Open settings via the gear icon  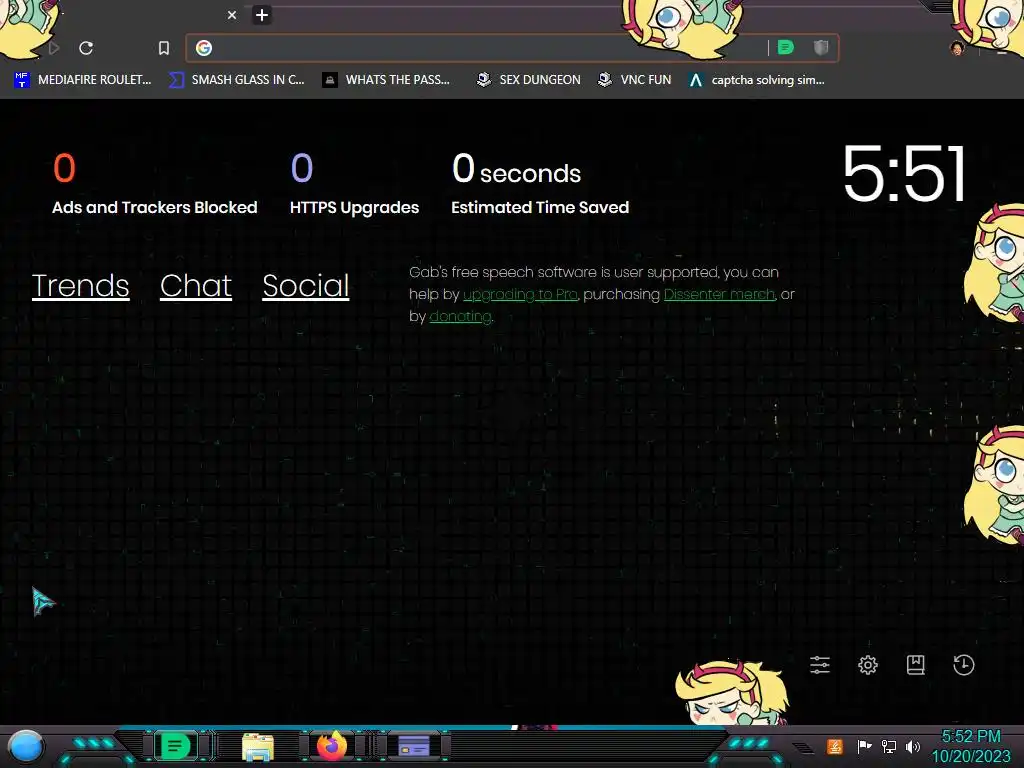click(867, 665)
